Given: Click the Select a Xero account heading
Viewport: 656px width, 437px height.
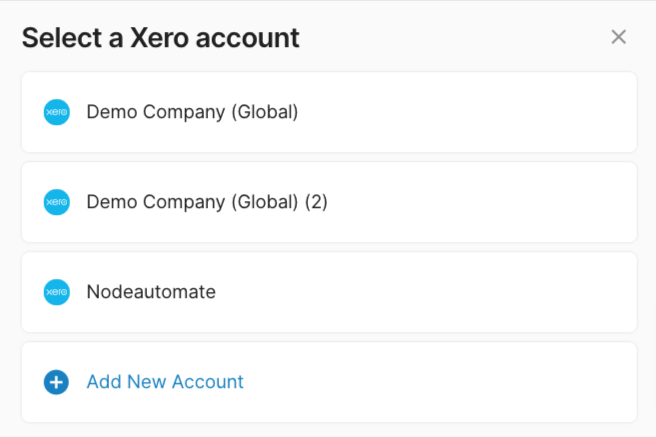Looking at the screenshot, I should tap(160, 38).
